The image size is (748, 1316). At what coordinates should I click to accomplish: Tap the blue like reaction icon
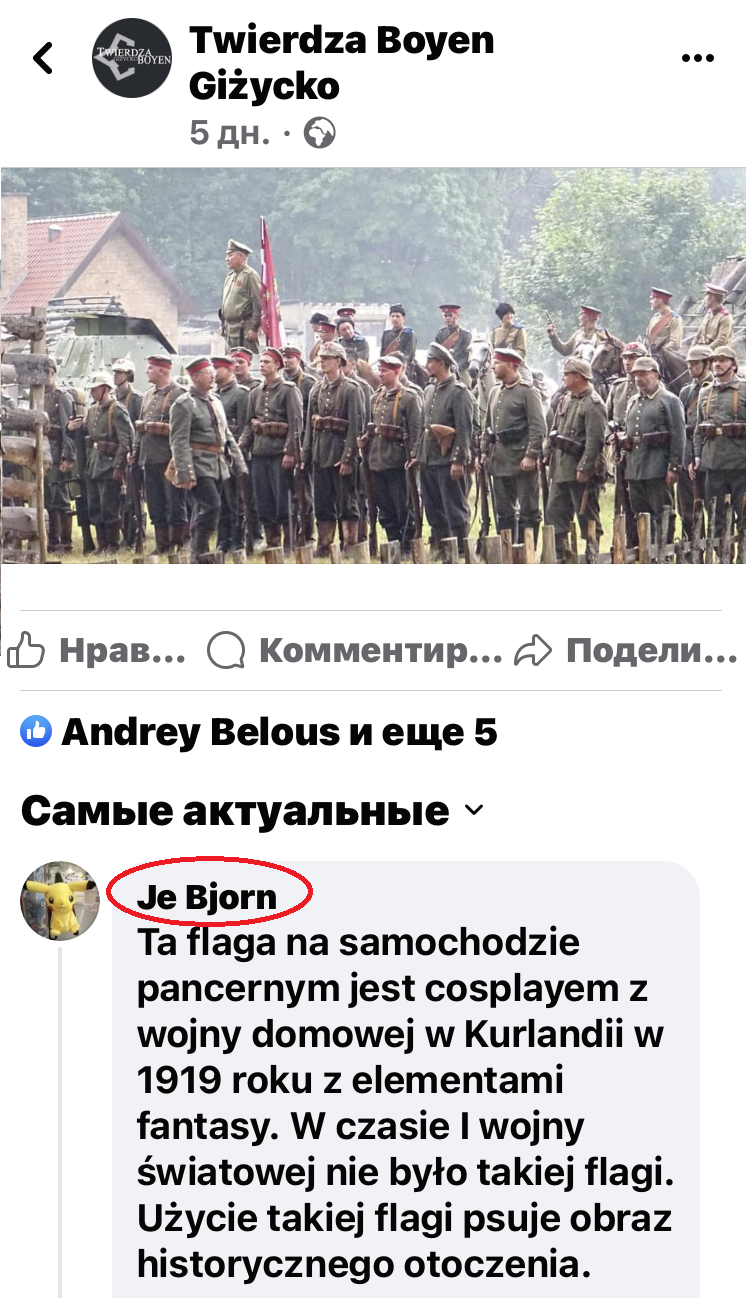(36, 732)
